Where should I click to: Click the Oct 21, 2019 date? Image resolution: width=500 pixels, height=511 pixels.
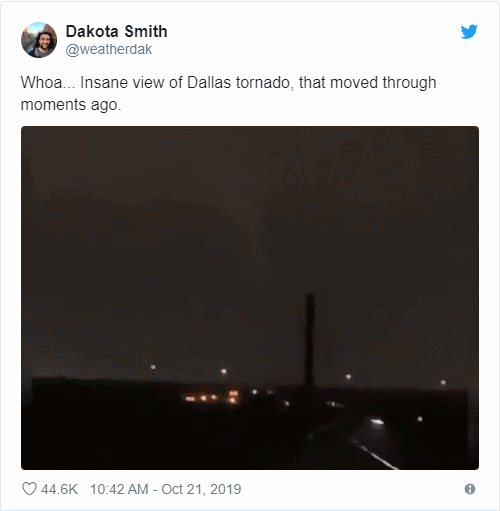pyautogui.click(x=201, y=489)
